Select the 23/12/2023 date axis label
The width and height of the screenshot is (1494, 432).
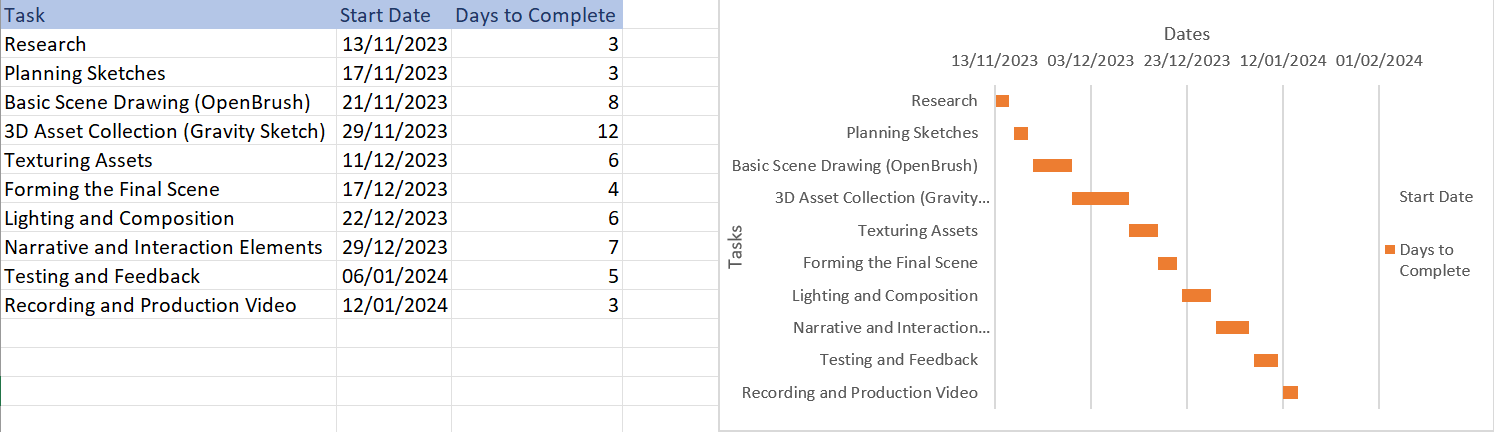pos(1187,60)
